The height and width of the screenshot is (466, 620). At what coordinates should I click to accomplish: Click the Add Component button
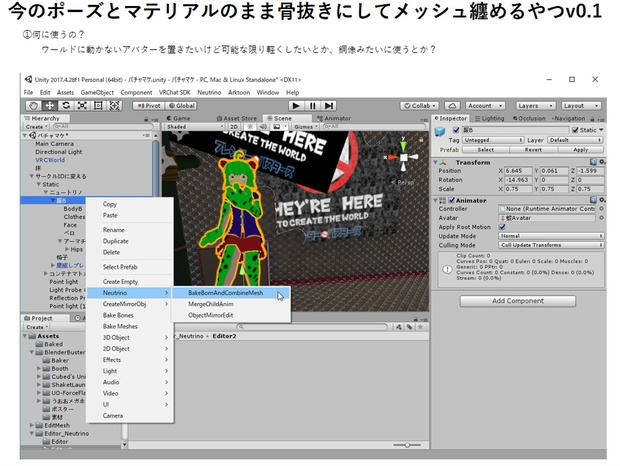tap(518, 301)
